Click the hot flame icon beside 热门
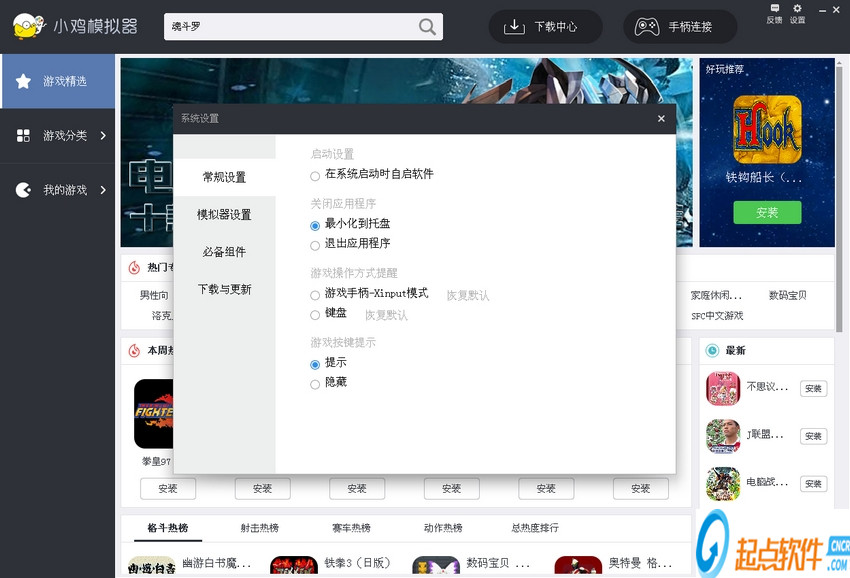Image resolution: width=850 pixels, height=578 pixels. pos(134,267)
